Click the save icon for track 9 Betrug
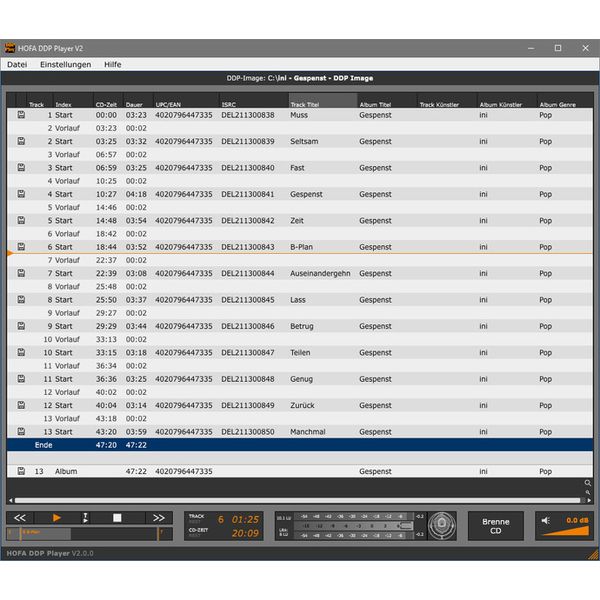This screenshot has height=600, width=600. click(21, 326)
